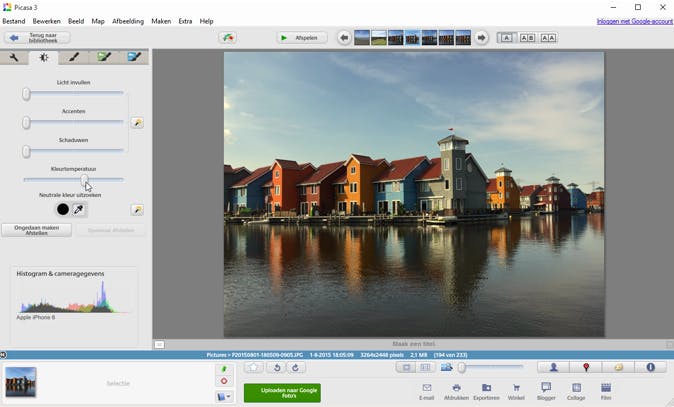Click the Blogger icon
674x407 pixels.
click(x=546, y=388)
